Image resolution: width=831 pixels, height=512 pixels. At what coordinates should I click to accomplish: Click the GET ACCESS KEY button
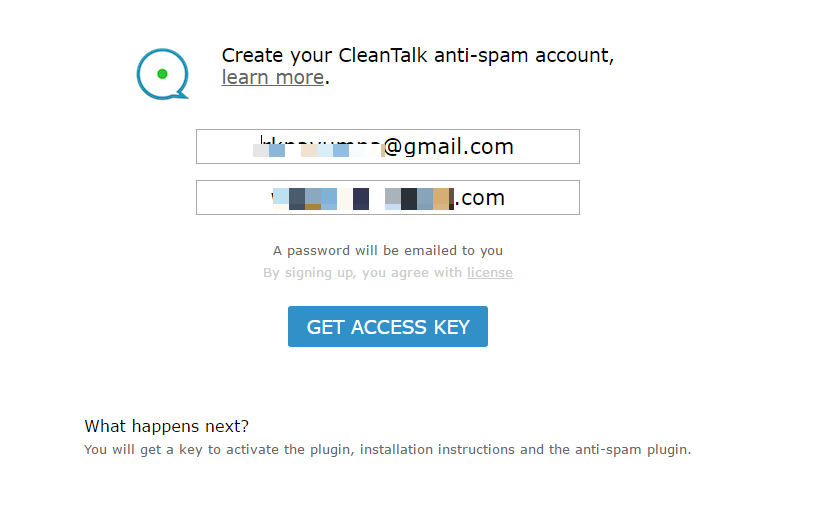coord(388,326)
